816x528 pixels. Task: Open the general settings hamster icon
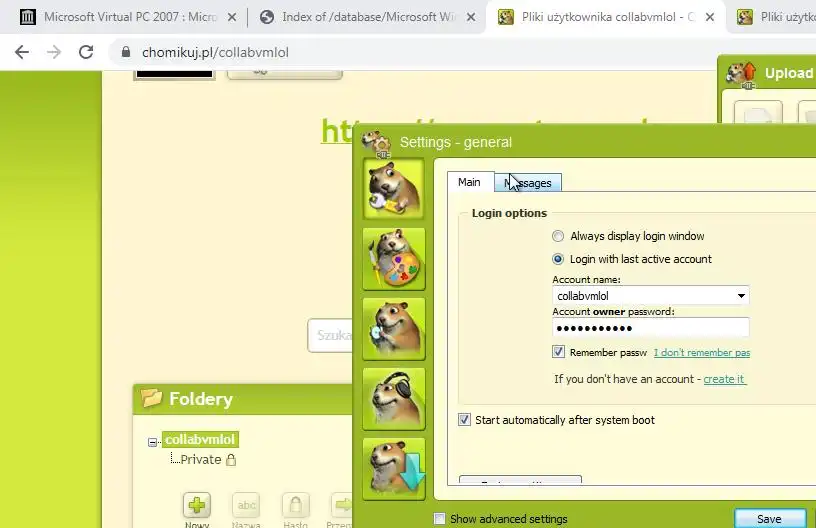[x=394, y=189]
